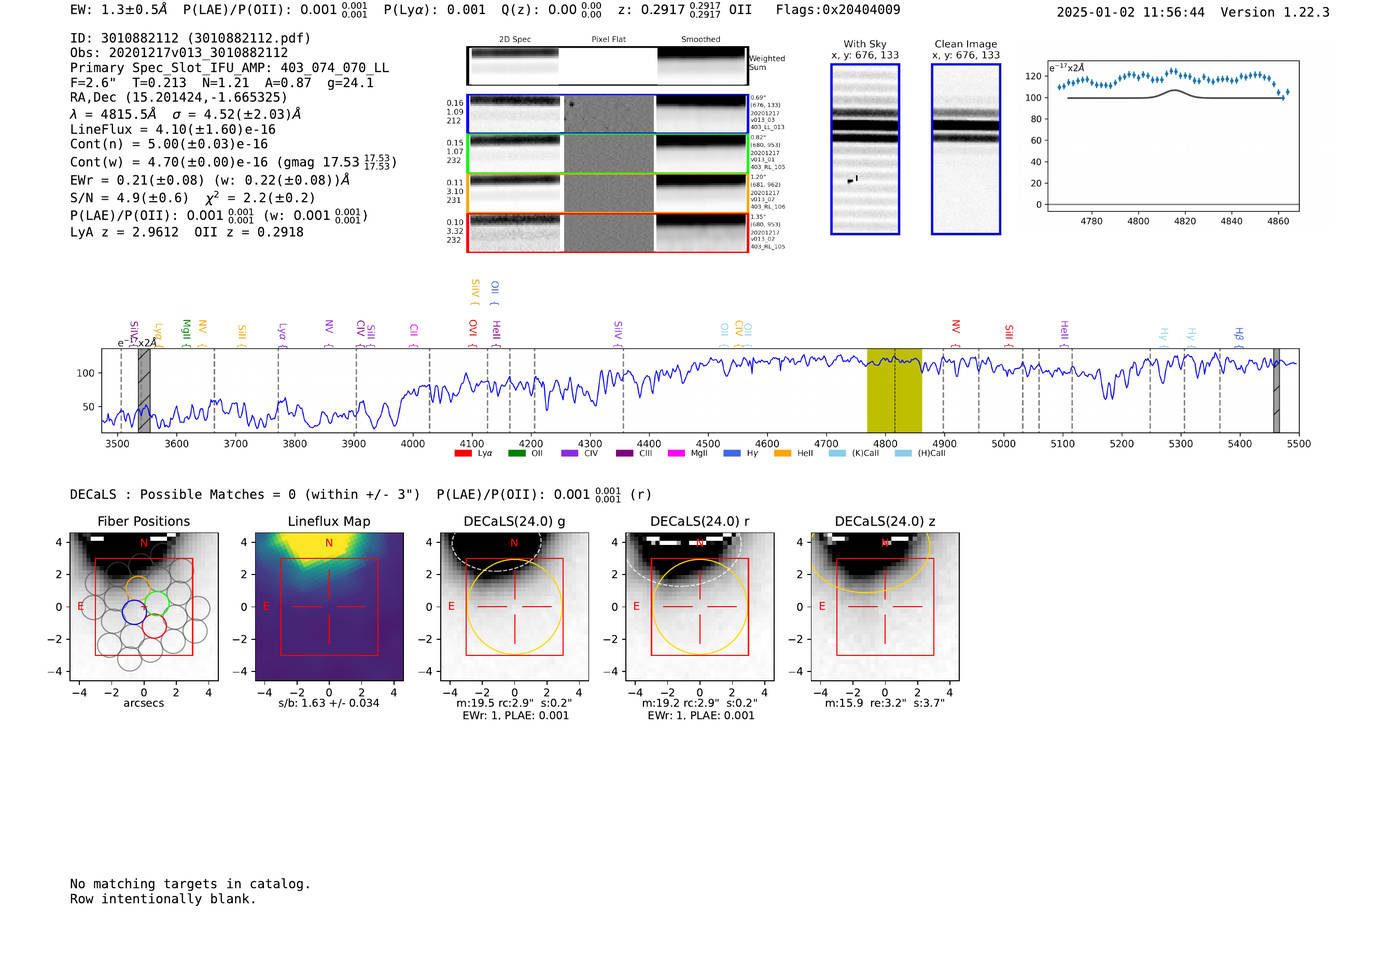Click the yellow highlighted region in spectrum
1400x953 pixels.
point(894,390)
